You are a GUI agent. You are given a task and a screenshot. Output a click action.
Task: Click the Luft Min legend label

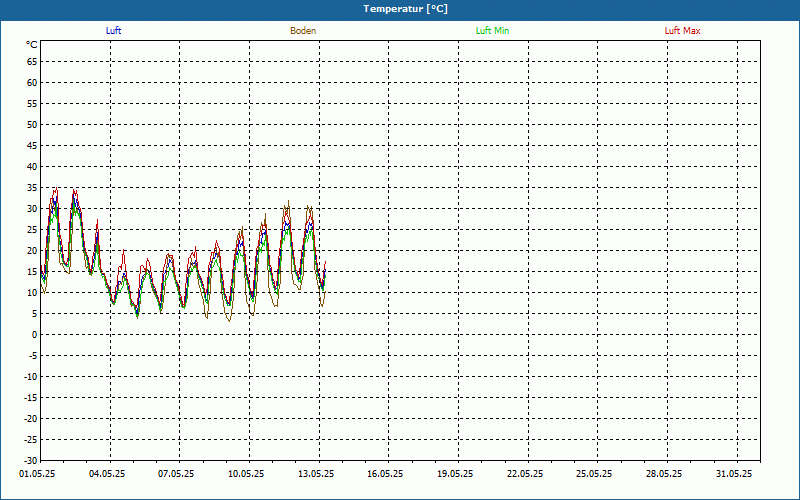point(492,31)
